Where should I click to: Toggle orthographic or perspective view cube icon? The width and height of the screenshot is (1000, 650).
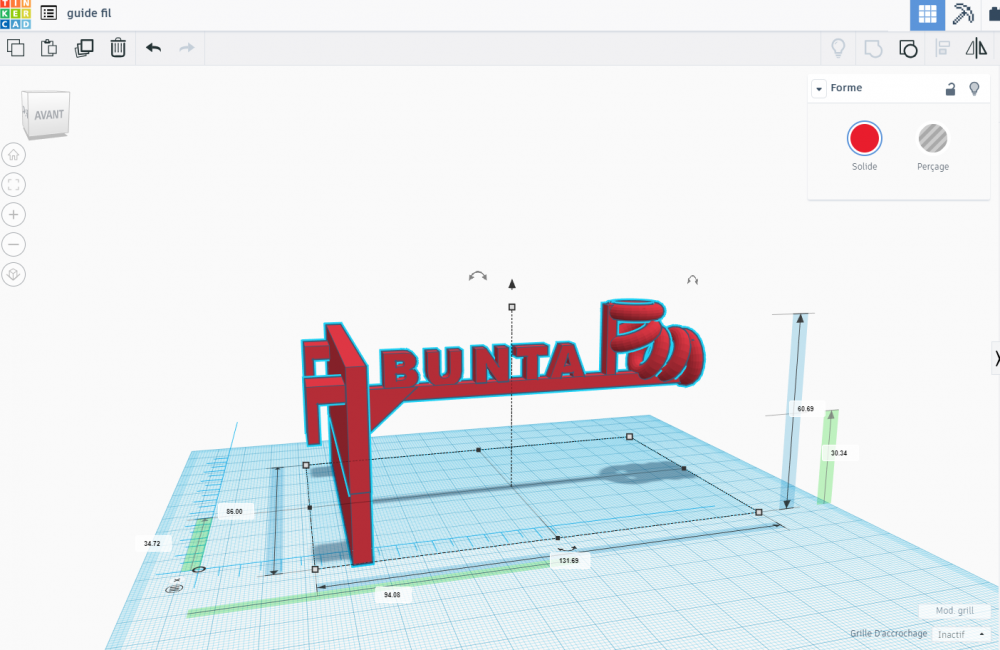tap(13, 274)
